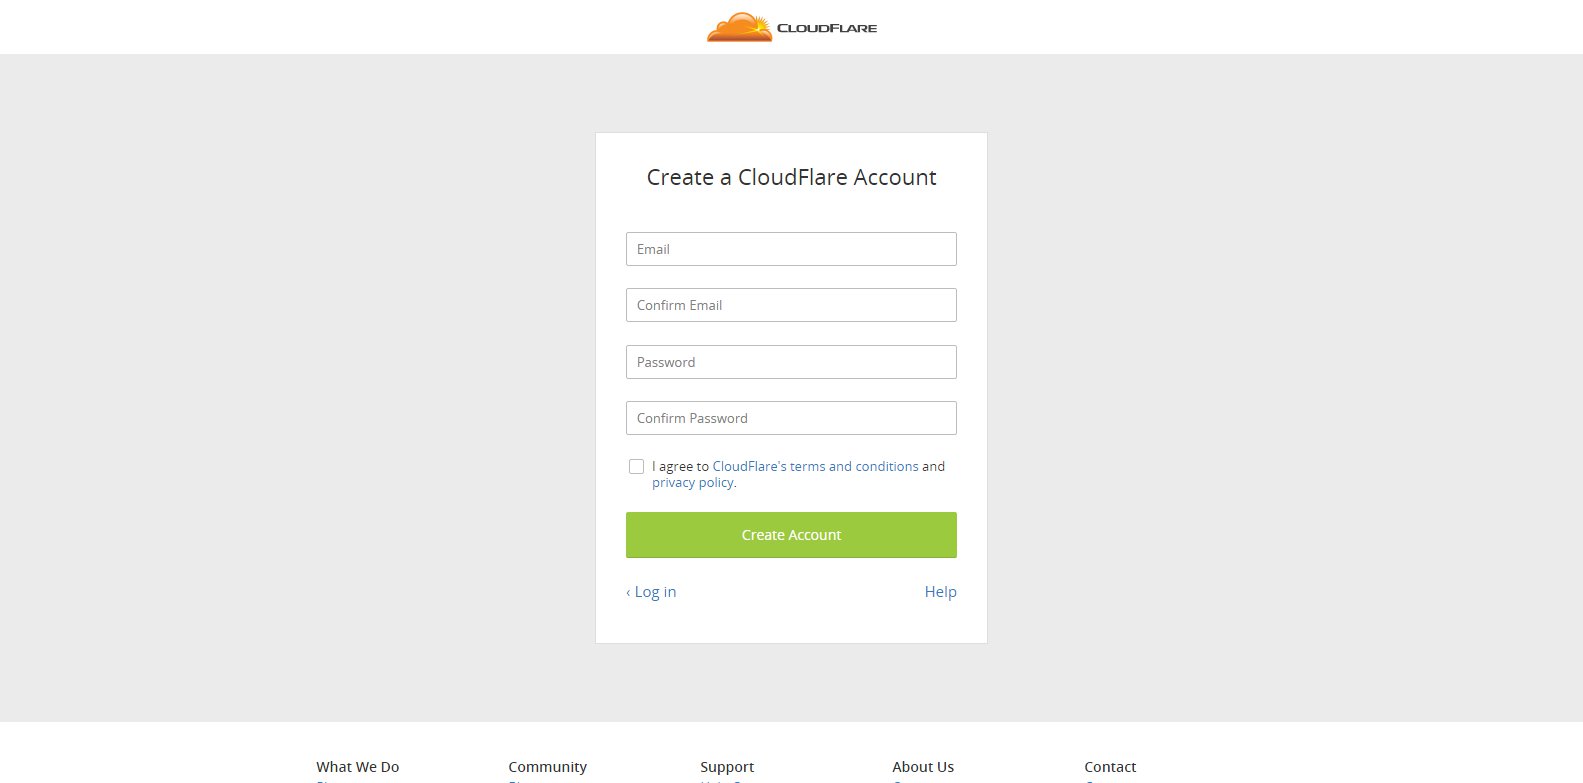Select the Confirm Email field
This screenshot has width=1583, height=783.
pyautogui.click(x=791, y=305)
